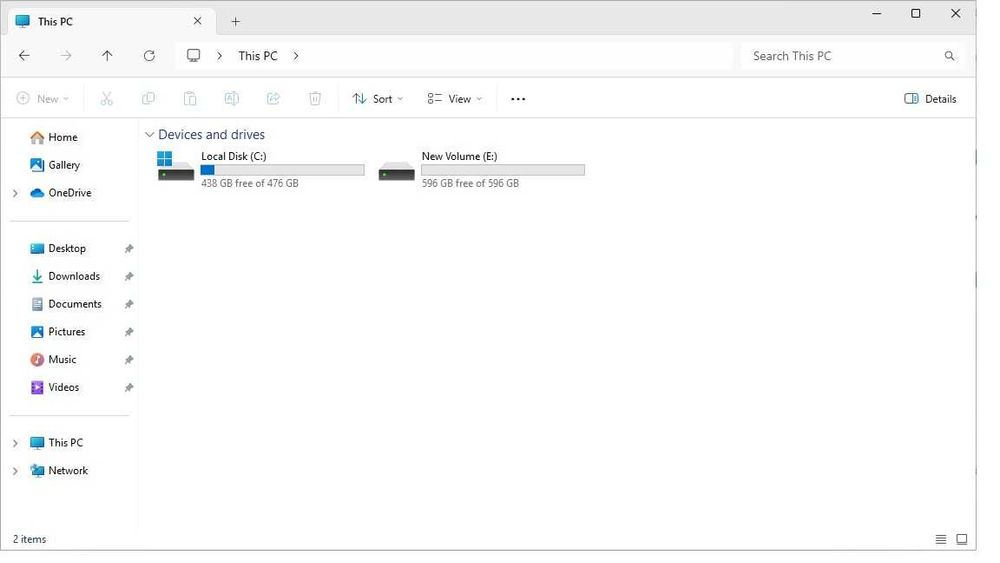Open the Sort dropdown menu
1000x563 pixels.
[x=378, y=99]
